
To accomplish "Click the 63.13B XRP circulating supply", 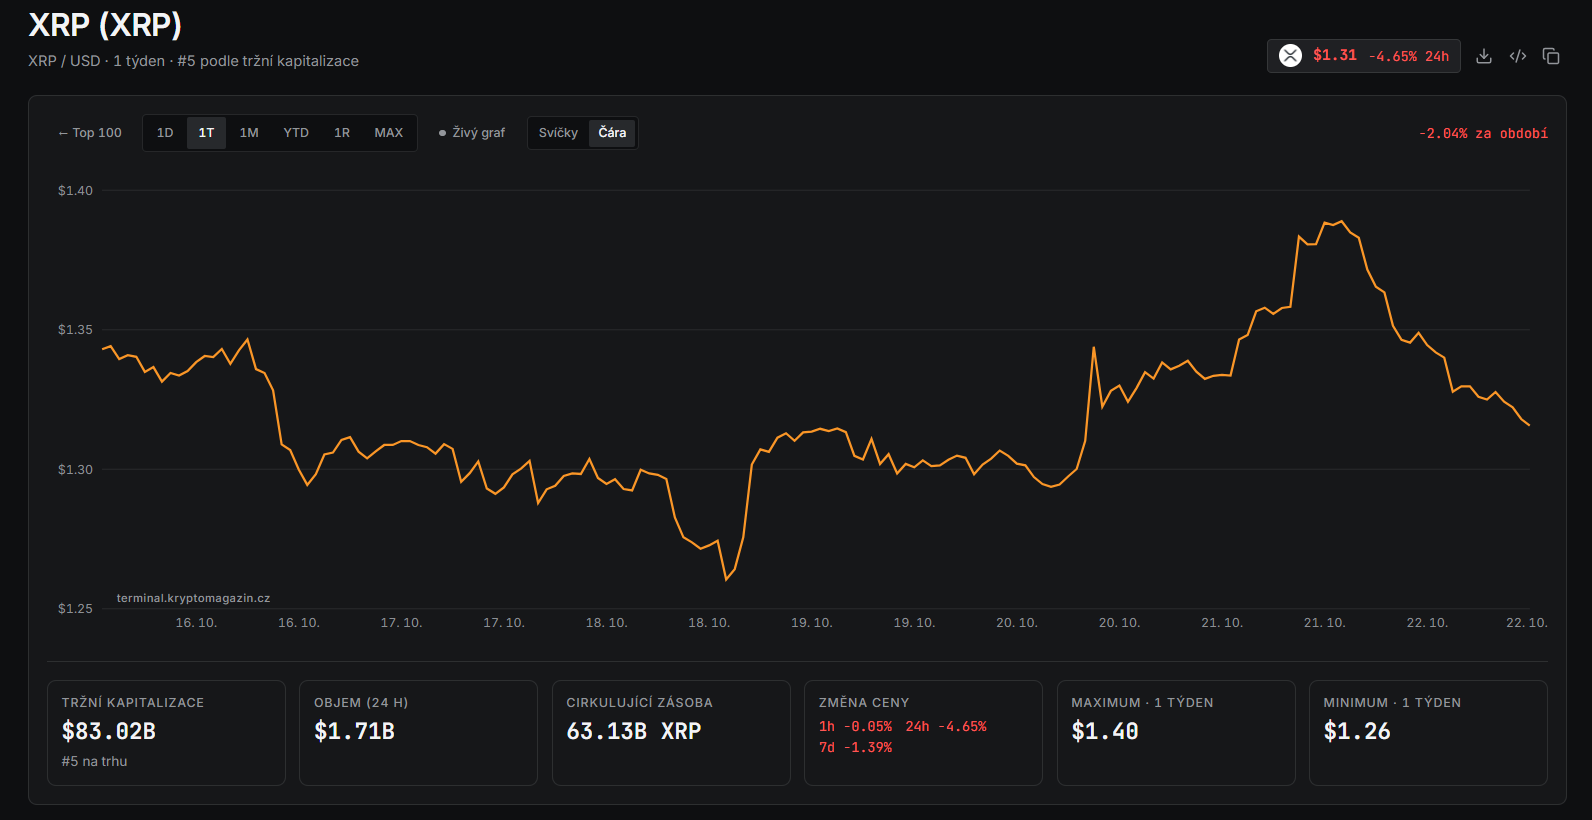I will pyautogui.click(x=634, y=732).
